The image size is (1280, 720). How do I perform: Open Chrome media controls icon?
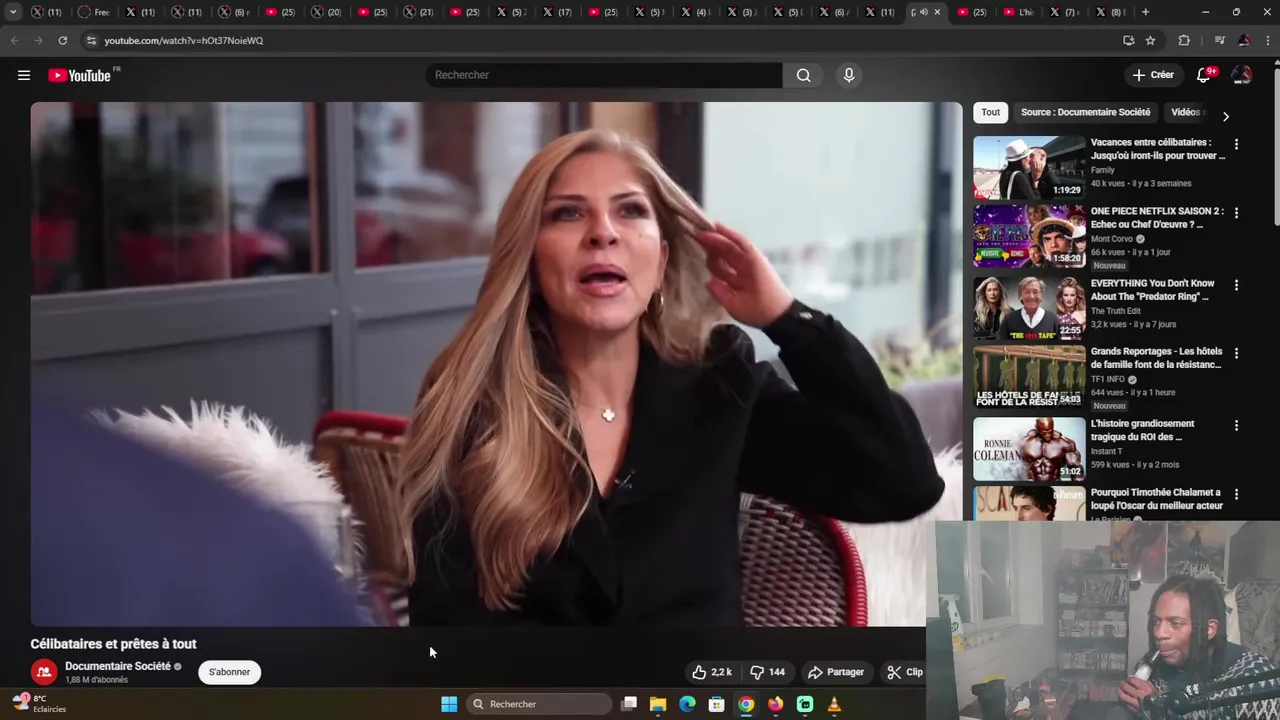pyautogui.click(x=1219, y=40)
